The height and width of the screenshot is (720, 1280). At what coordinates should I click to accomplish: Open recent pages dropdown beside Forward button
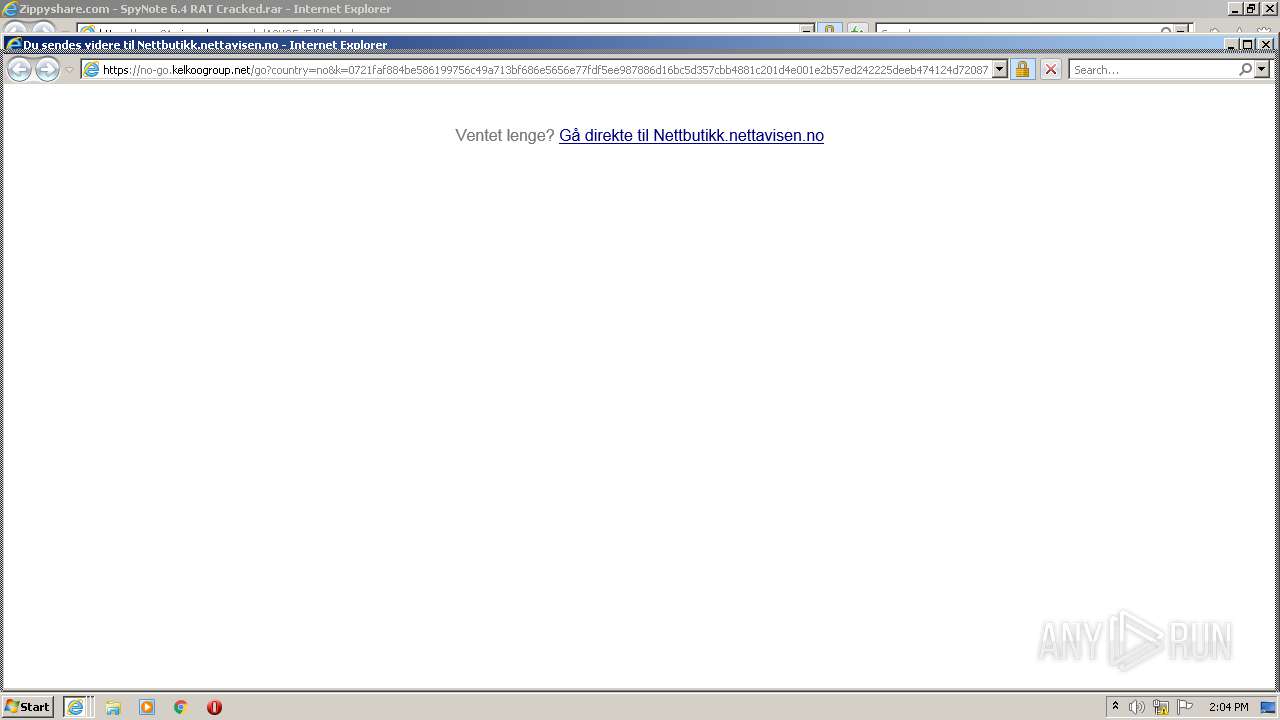click(69, 70)
